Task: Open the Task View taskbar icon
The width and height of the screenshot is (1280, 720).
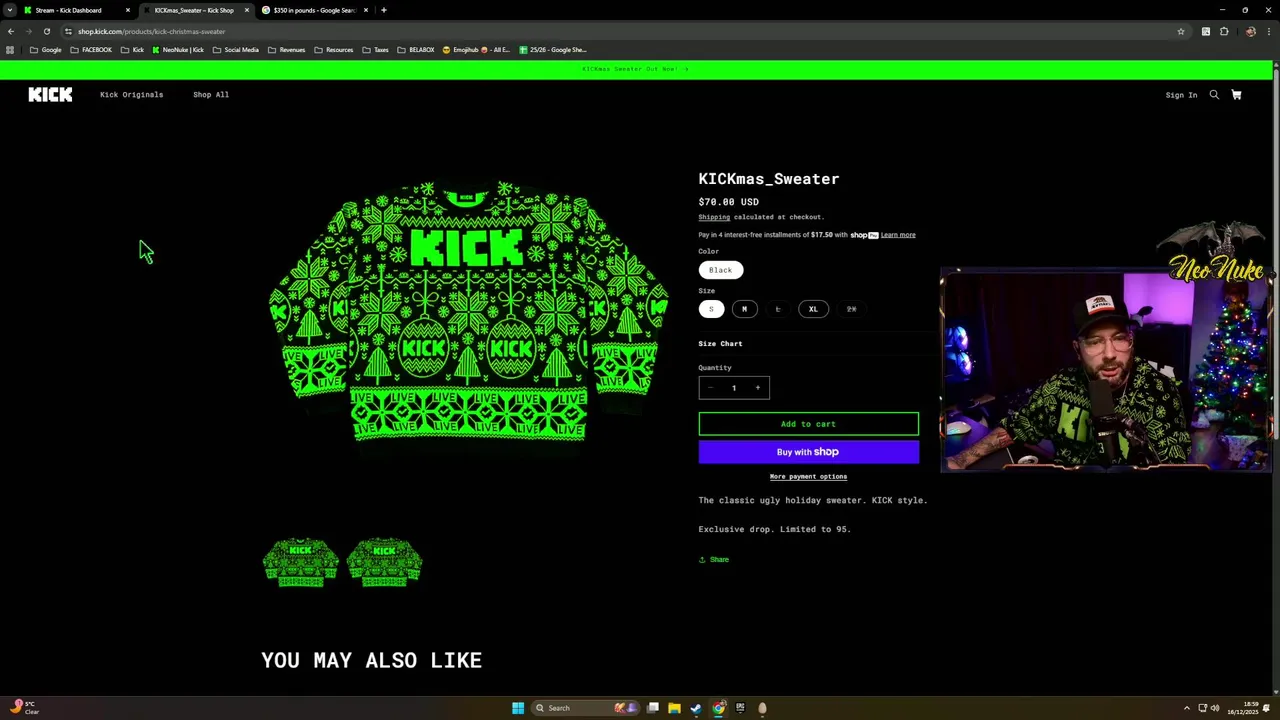Action: coord(653,708)
